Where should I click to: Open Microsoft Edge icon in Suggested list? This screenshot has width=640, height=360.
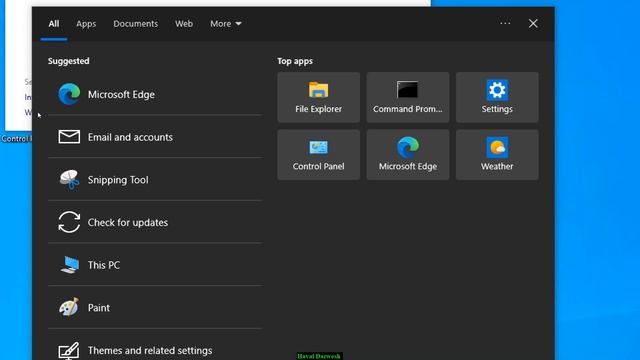(x=69, y=94)
